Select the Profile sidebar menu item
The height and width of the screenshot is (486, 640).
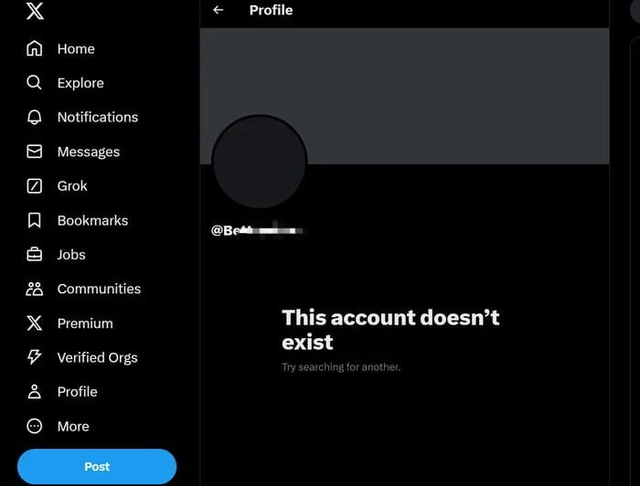coord(62,392)
